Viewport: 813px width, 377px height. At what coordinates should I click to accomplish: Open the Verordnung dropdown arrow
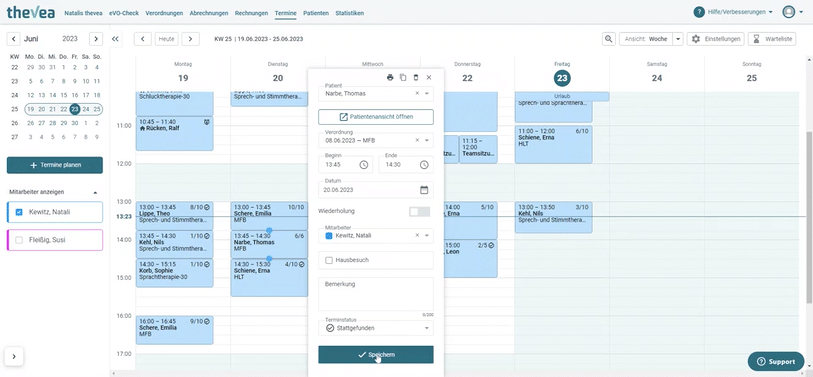coord(427,140)
